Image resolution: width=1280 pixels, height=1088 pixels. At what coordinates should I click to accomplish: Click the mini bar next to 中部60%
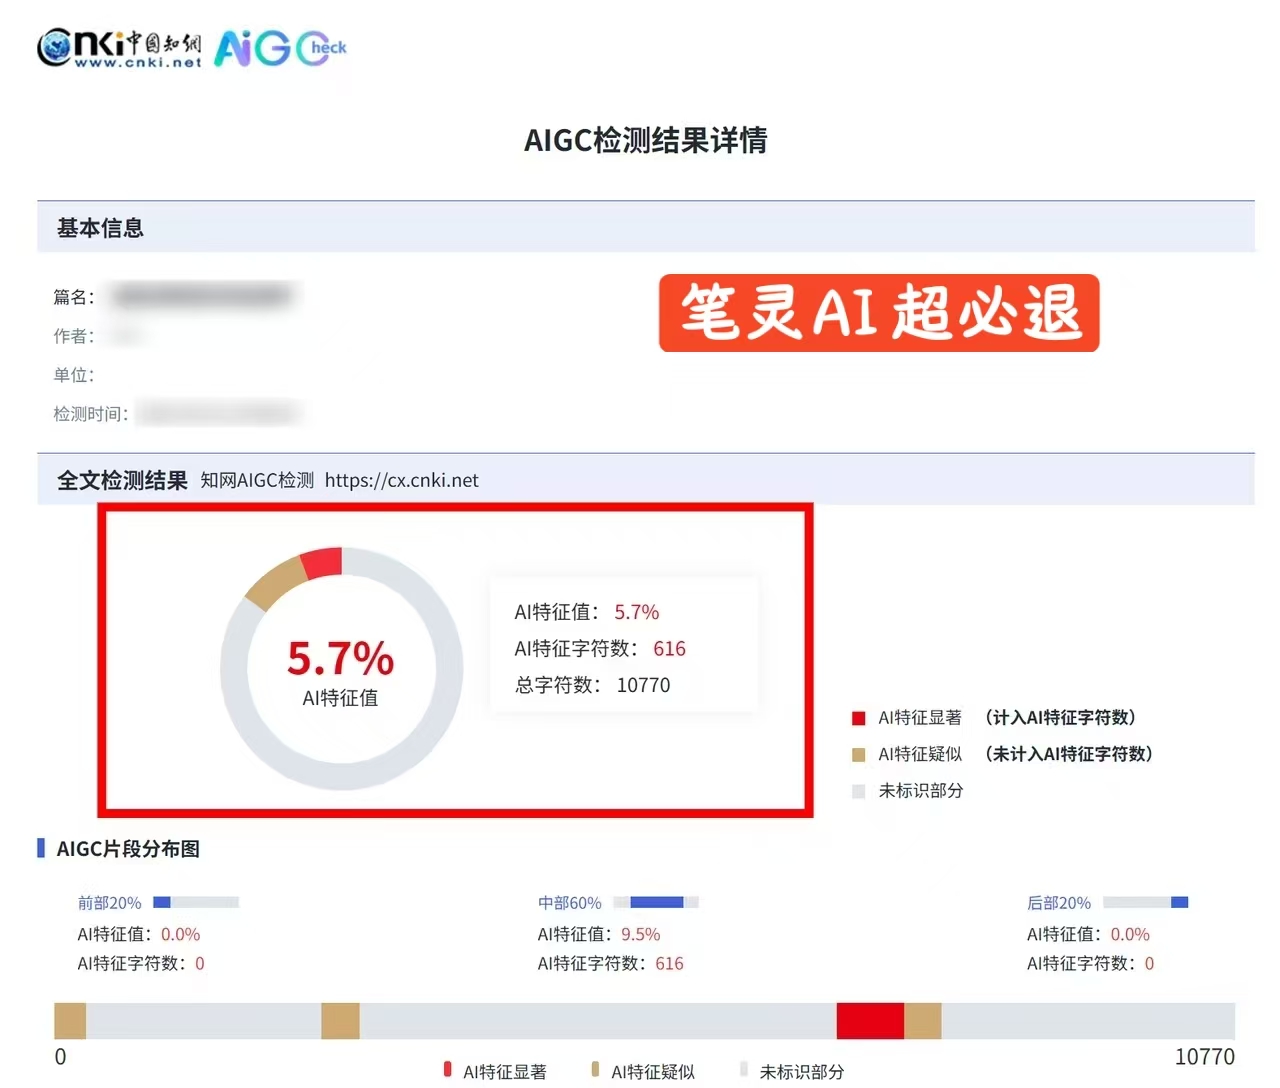coord(656,902)
